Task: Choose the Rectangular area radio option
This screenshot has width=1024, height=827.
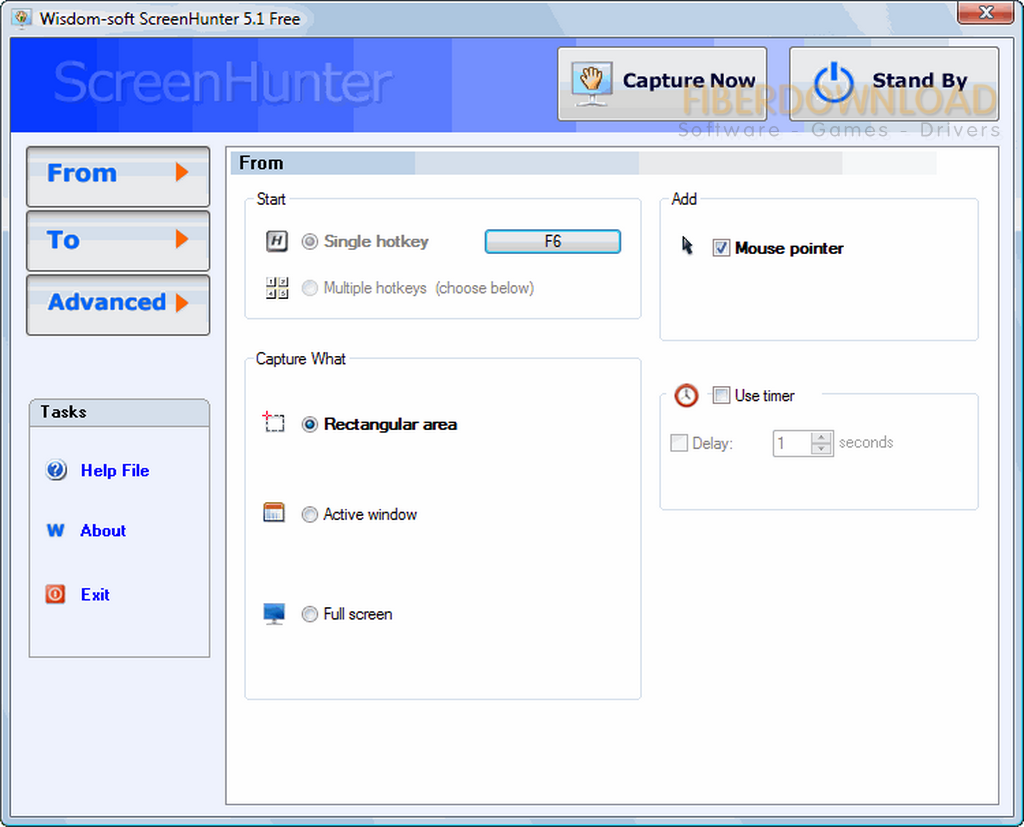Action: (310, 425)
